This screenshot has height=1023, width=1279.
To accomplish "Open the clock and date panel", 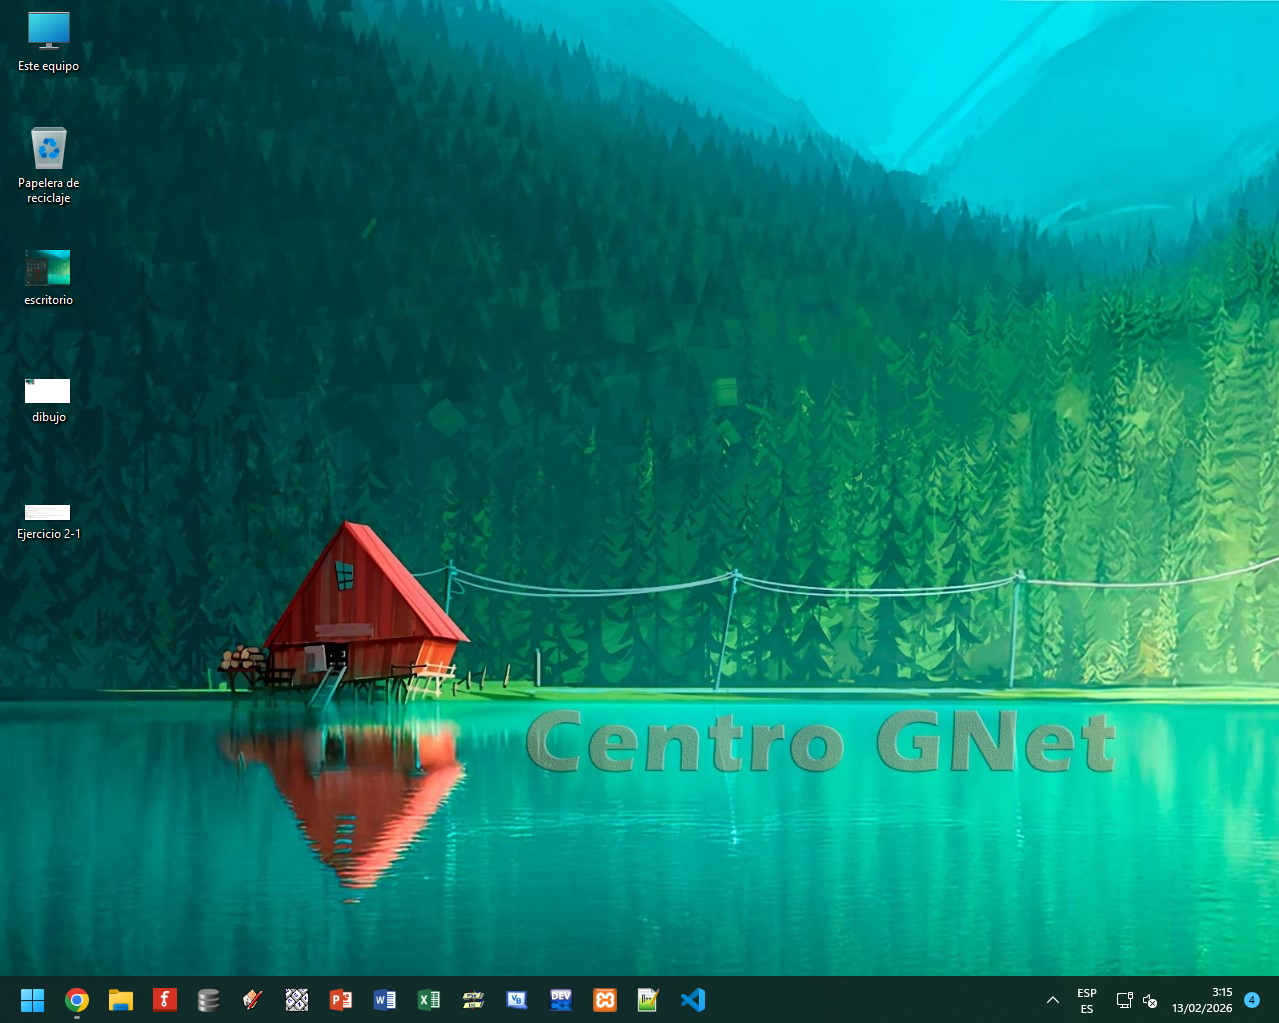I will click(x=1202, y=1000).
